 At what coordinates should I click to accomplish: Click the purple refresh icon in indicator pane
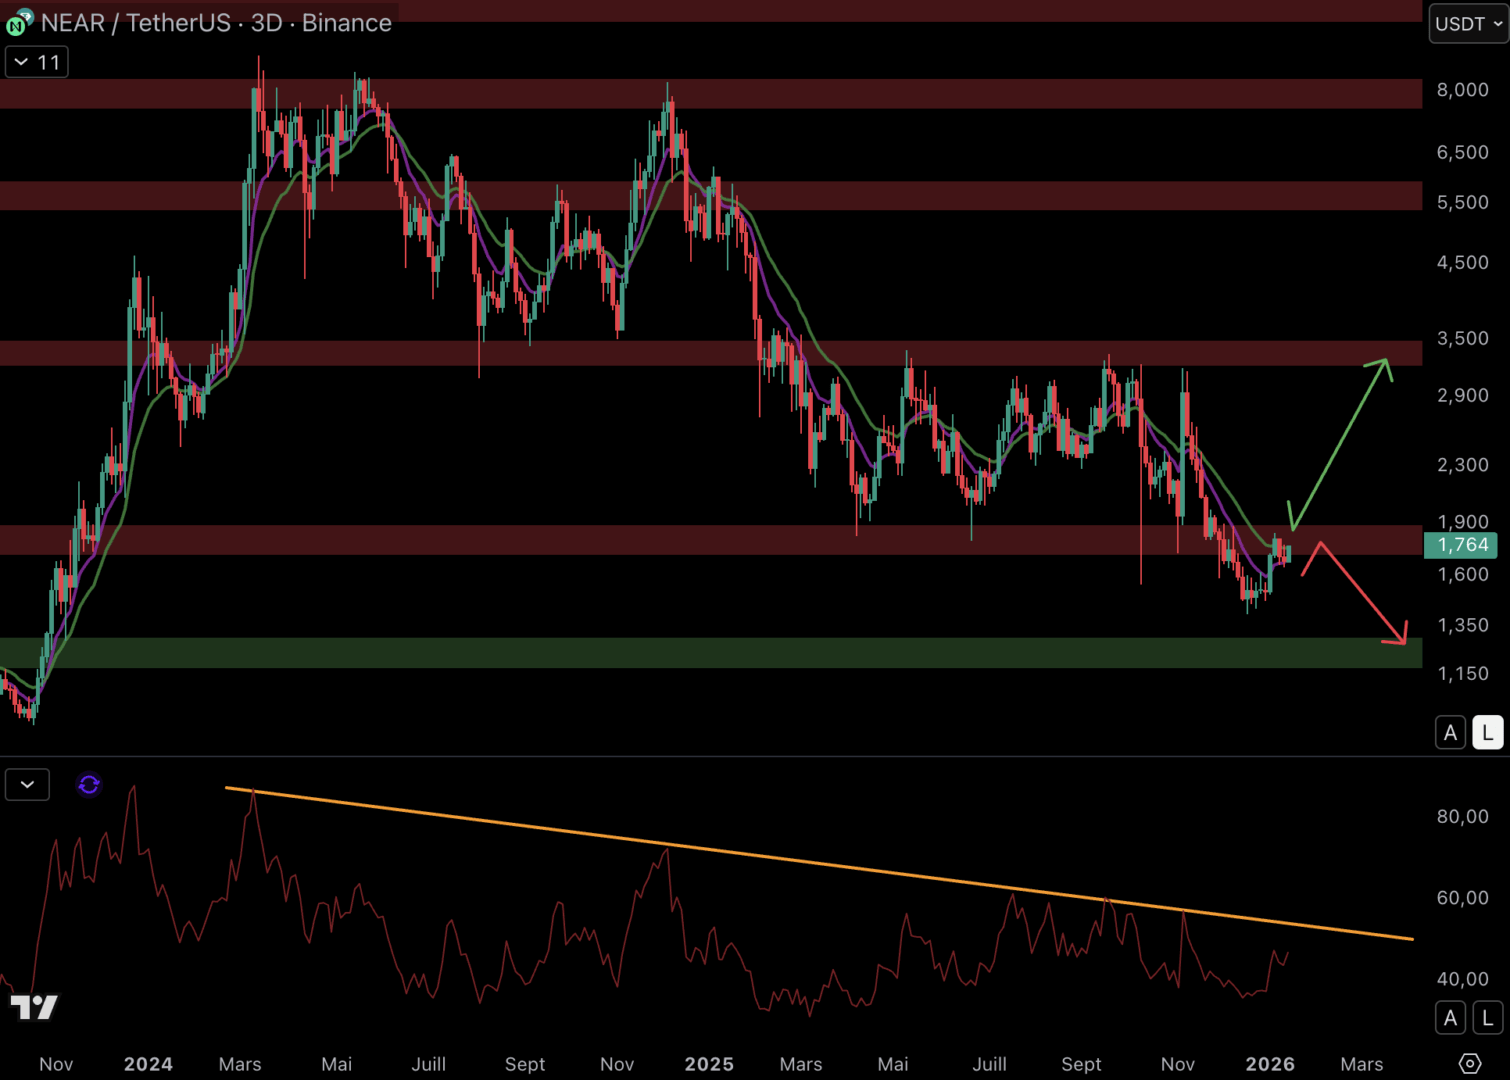coord(89,785)
